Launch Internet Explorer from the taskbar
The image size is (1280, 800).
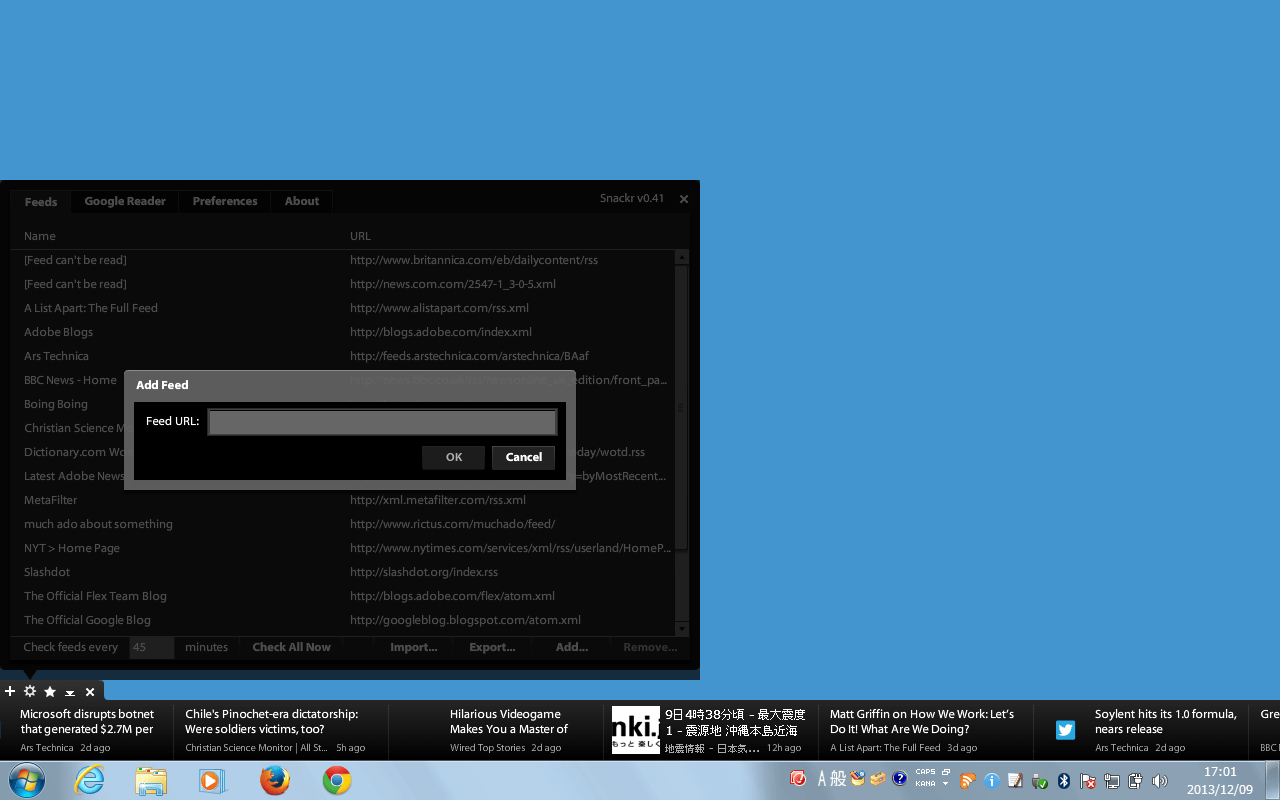(x=90, y=780)
